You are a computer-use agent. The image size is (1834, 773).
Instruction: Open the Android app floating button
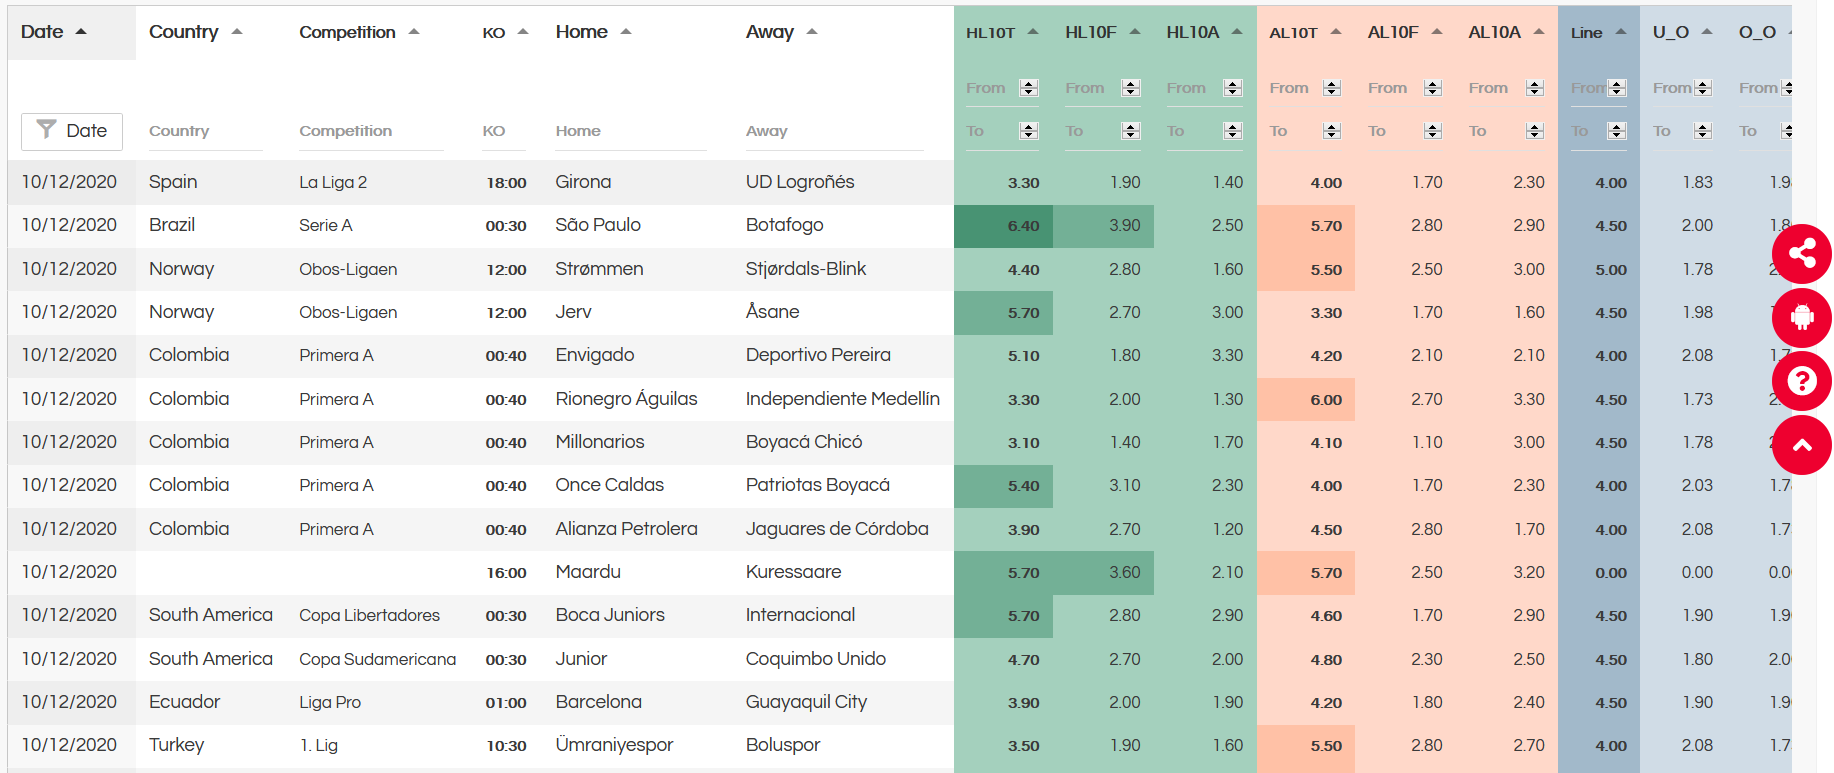[1801, 318]
